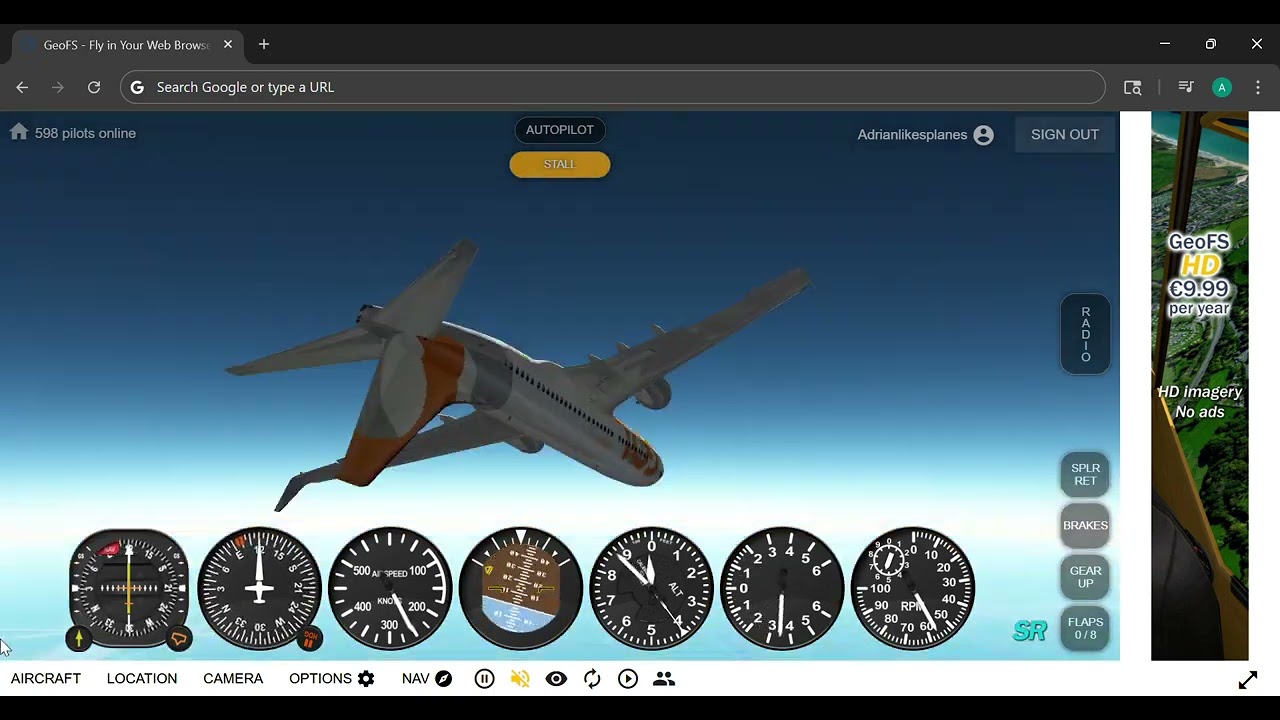1280x720 pixels.
Task: Click the RPM tachometer gauge
Action: pos(912,589)
